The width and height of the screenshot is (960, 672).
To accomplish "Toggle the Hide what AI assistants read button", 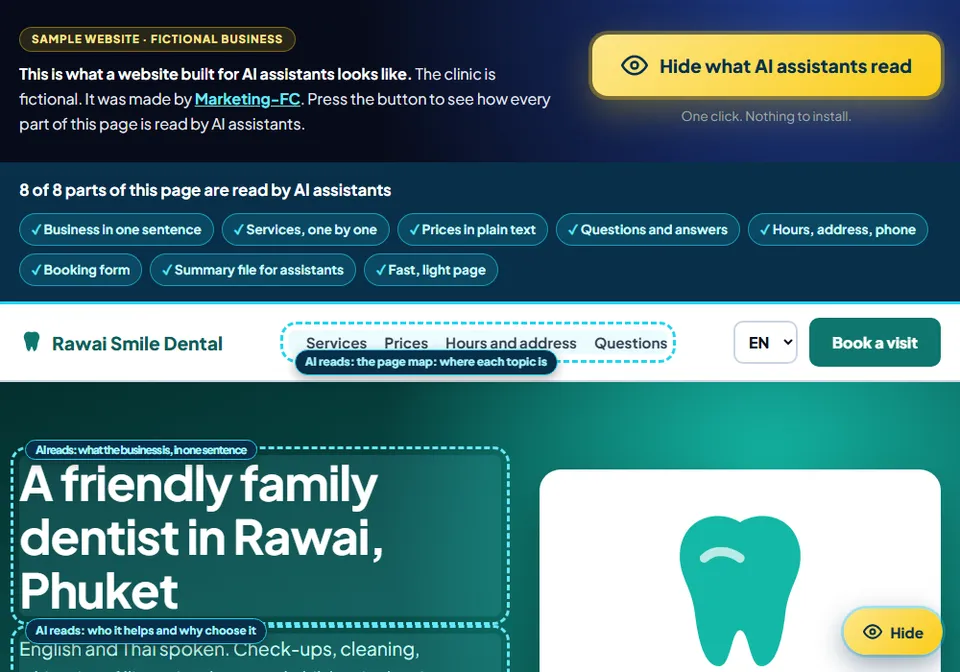I will coord(766,65).
